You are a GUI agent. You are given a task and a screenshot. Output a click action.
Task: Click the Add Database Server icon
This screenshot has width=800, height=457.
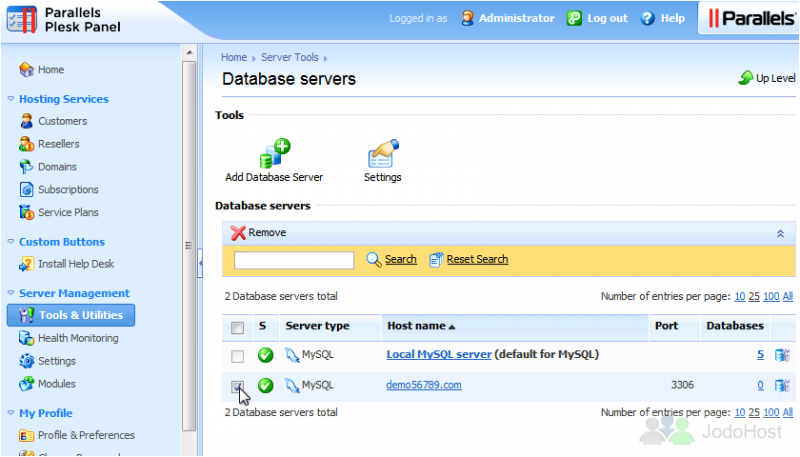275,153
